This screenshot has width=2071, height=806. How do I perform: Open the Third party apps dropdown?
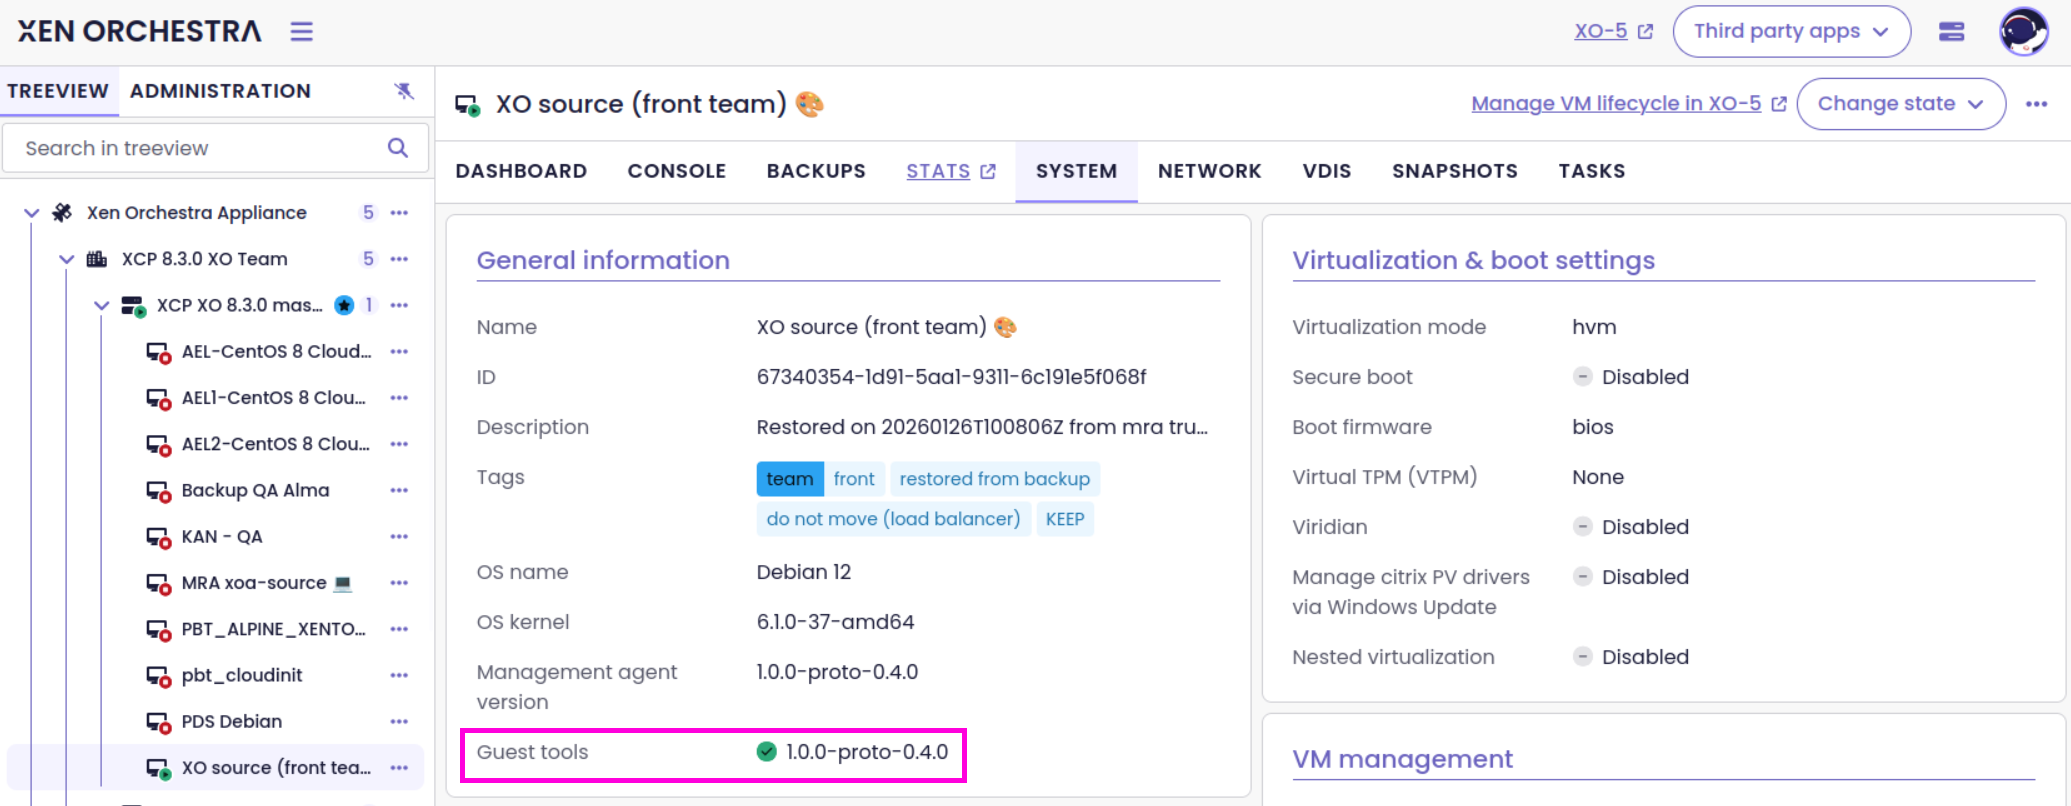pyautogui.click(x=1791, y=32)
